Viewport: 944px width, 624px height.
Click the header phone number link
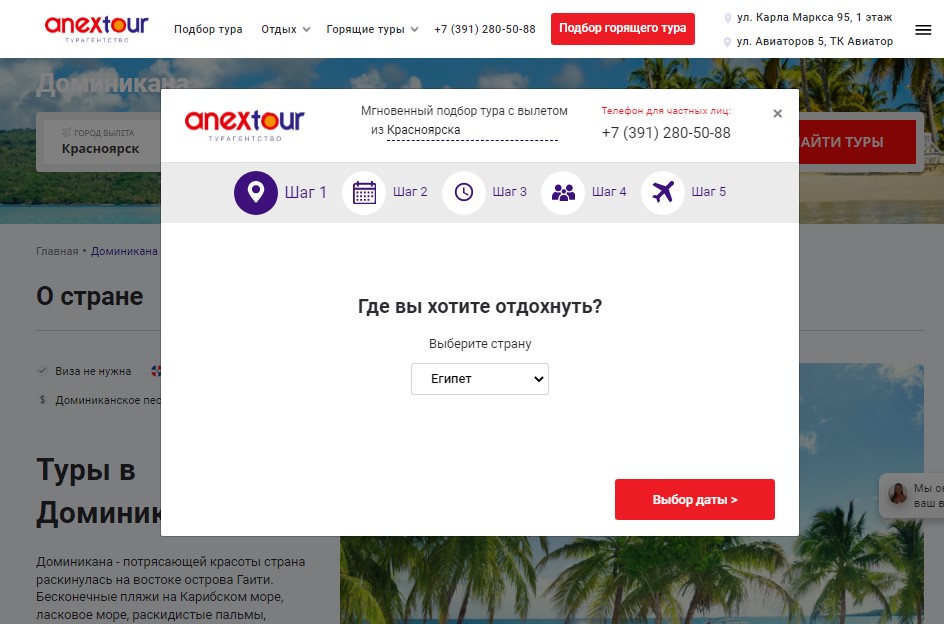tap(485, 29)
